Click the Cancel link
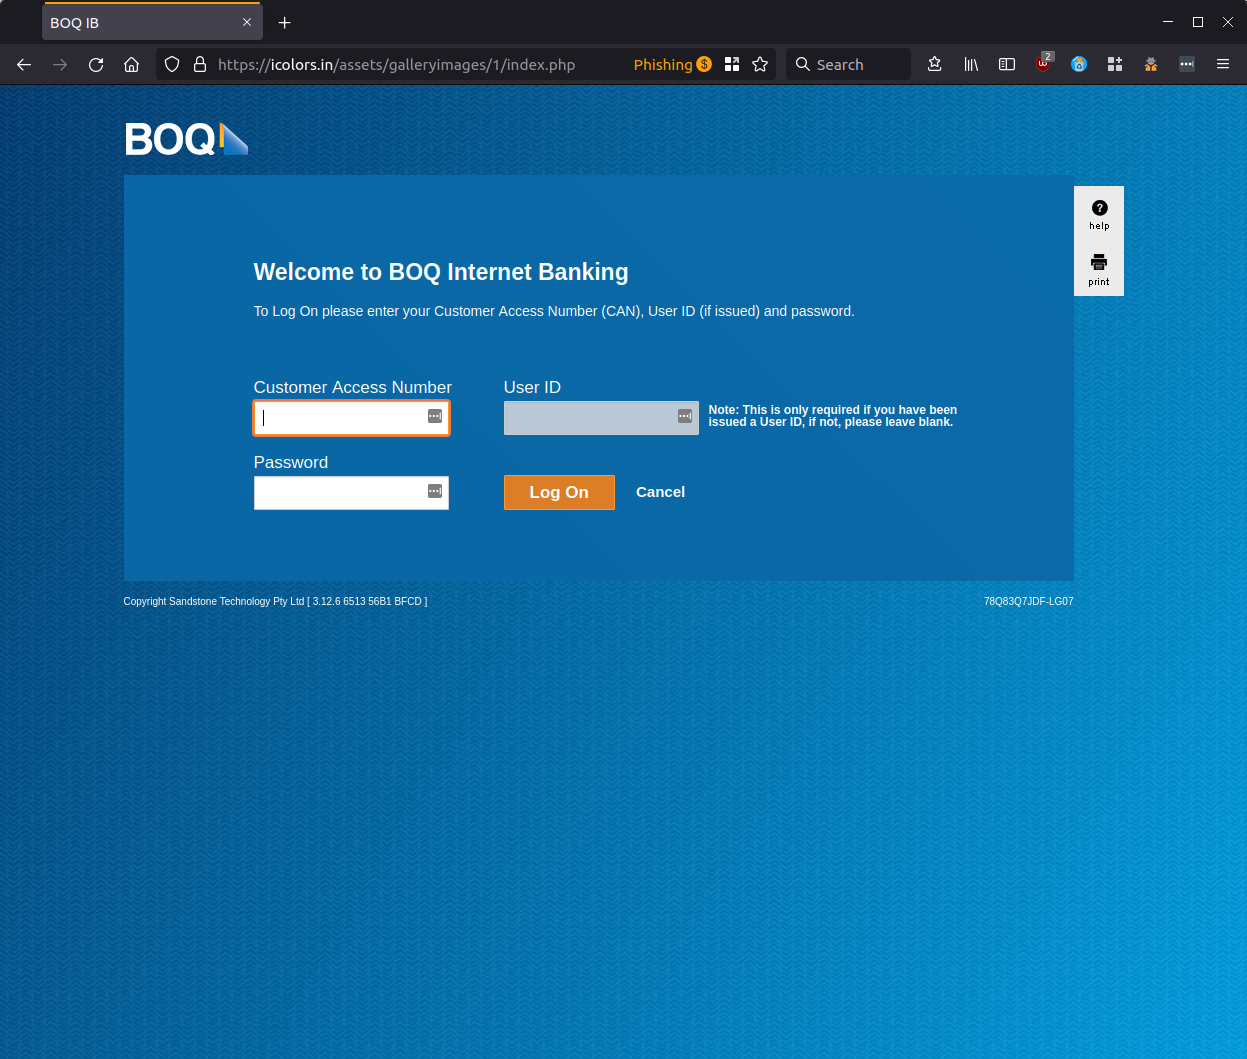Image resolution: width=1247 pixels, height=1059 pixels. point(660,492)
